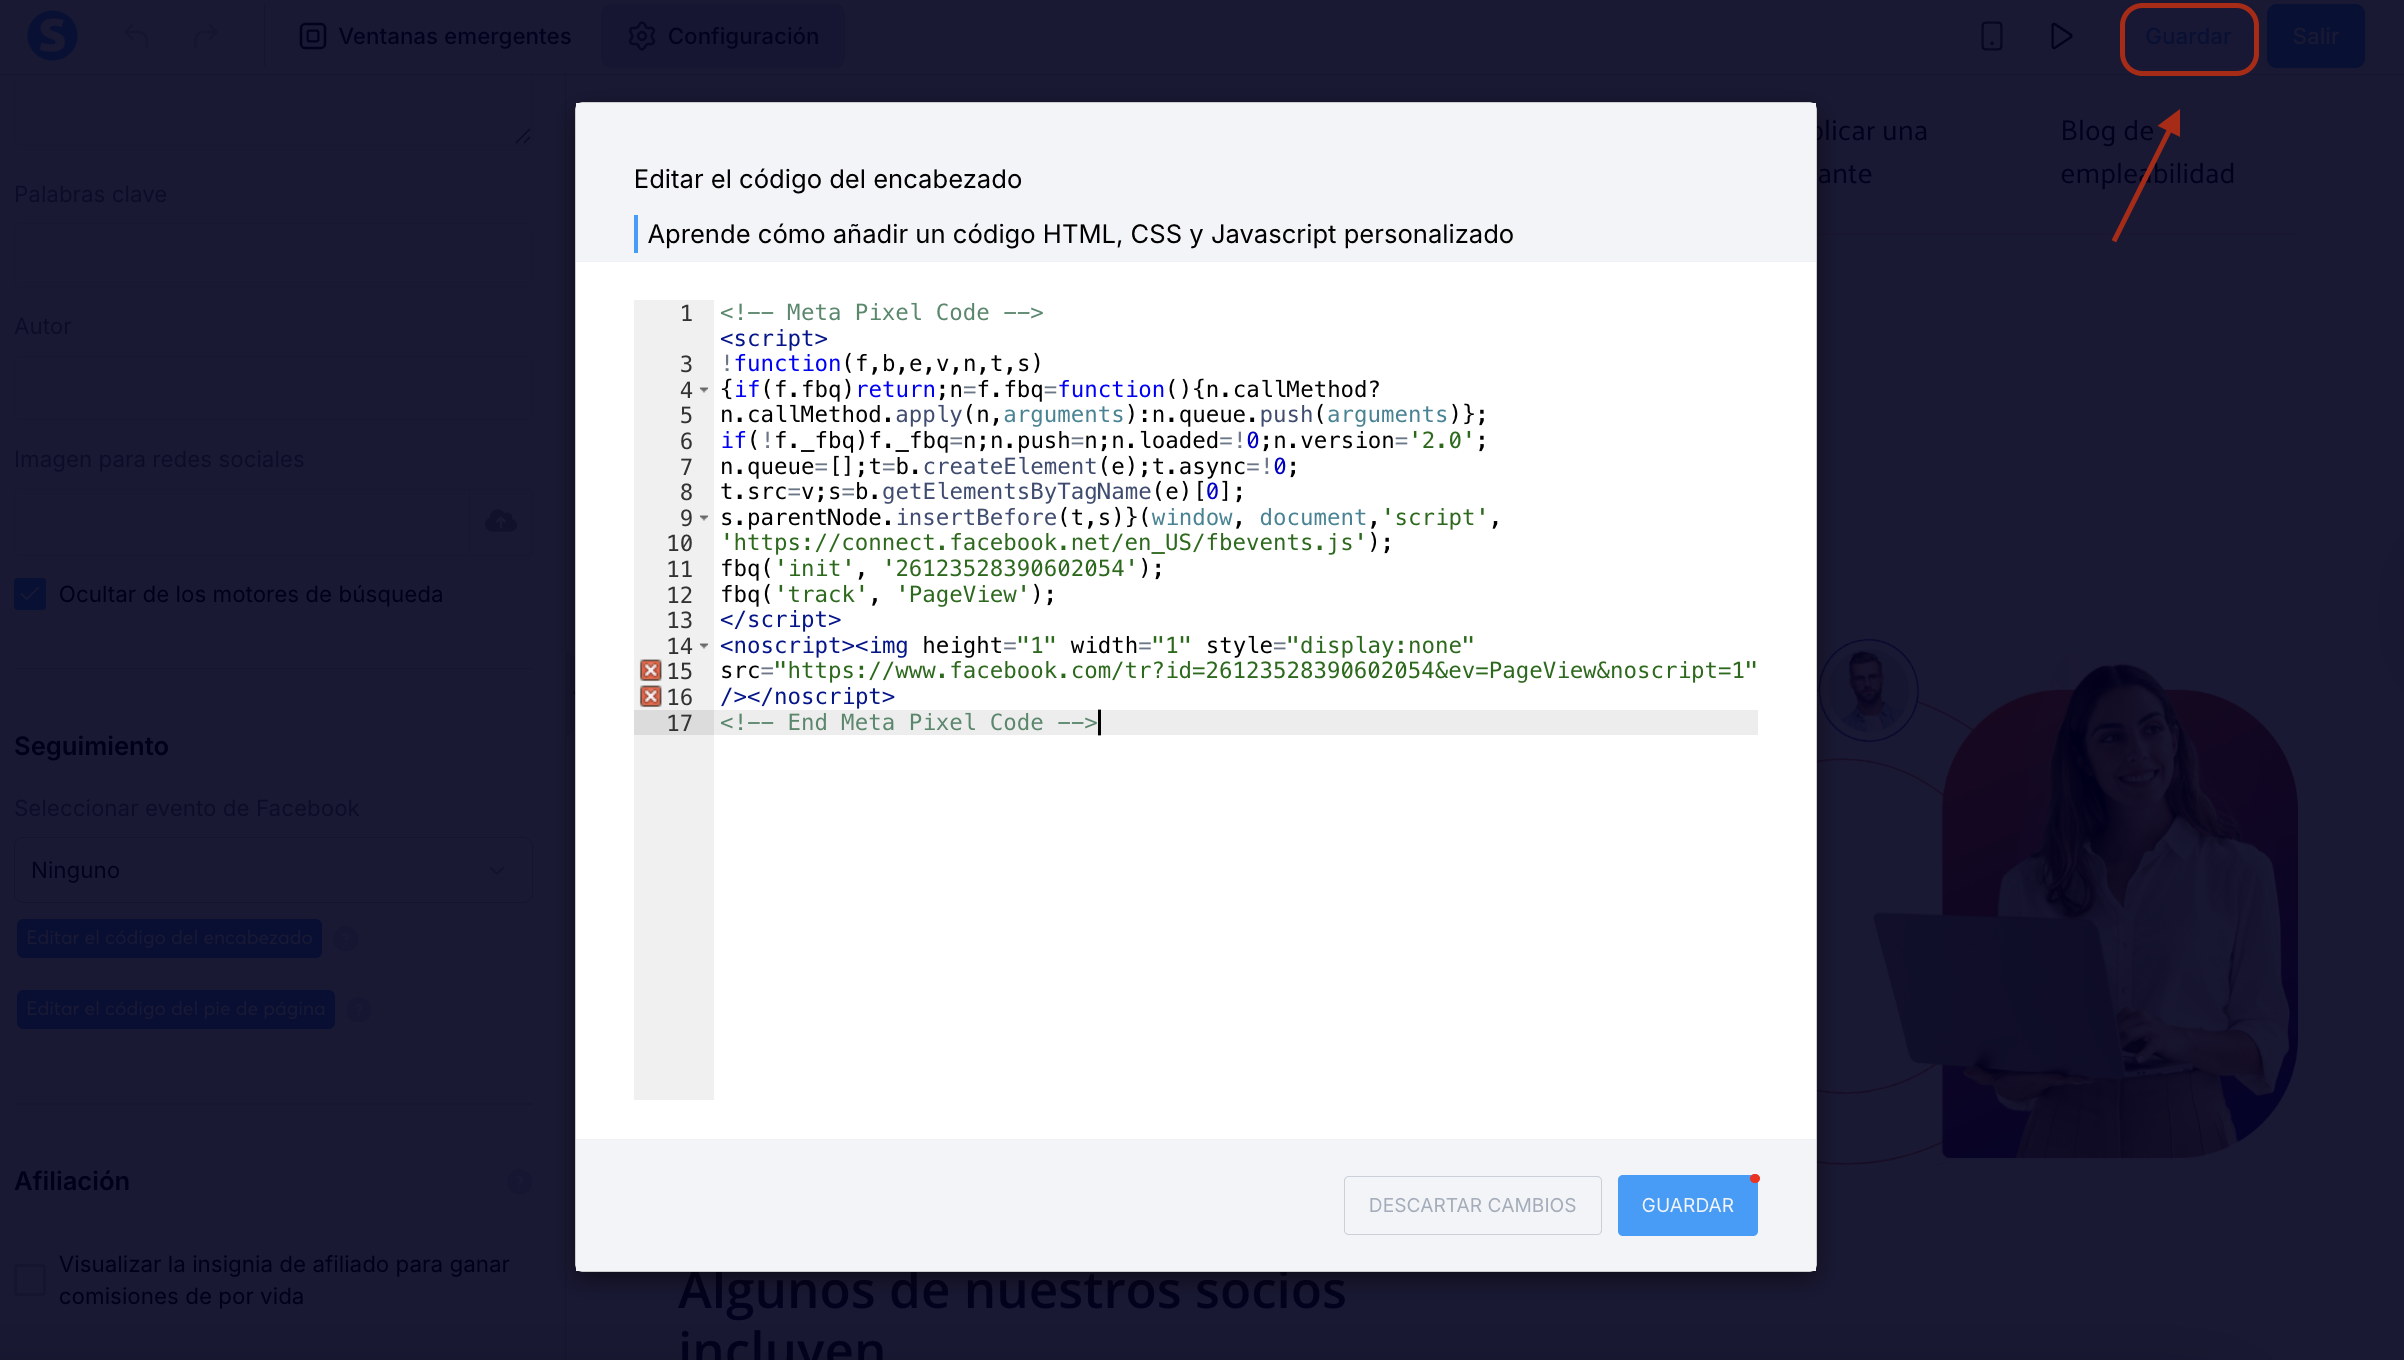Click the Systeme.io logo icon

[x=52, y=36]
